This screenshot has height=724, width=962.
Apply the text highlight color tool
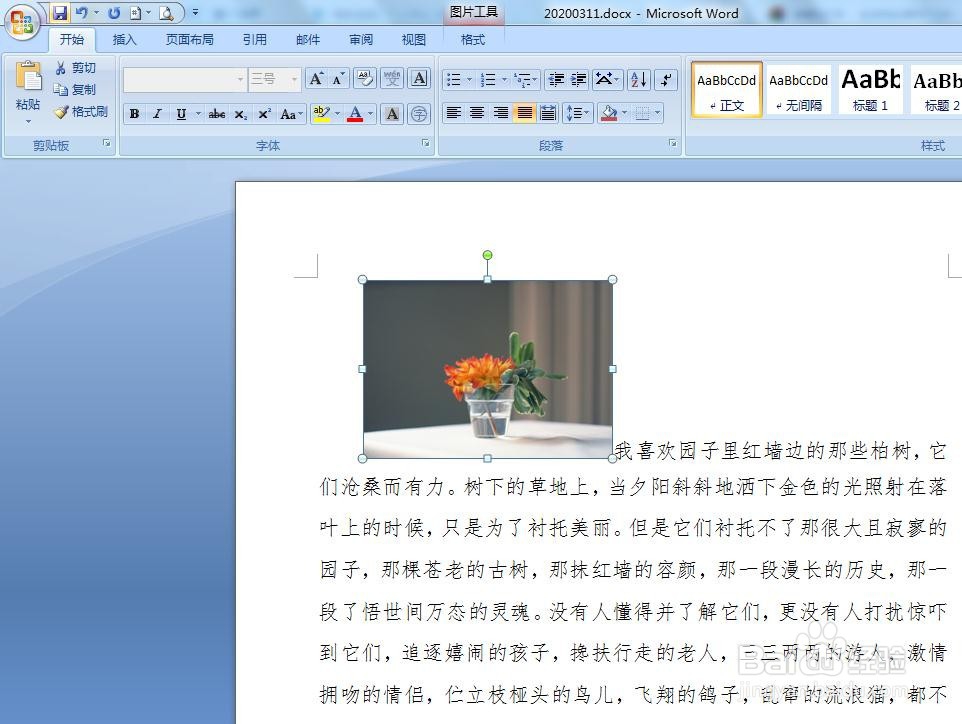coord(321,113)
